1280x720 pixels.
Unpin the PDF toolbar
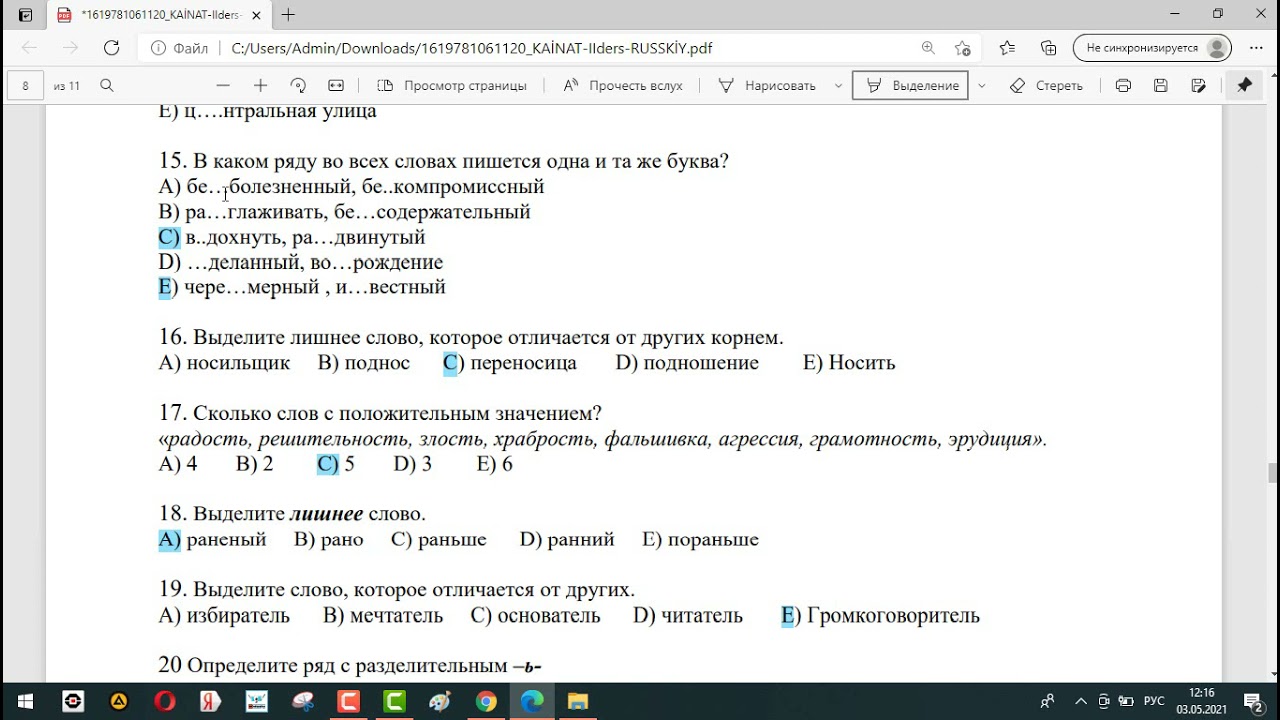(x=1244, y=86)
